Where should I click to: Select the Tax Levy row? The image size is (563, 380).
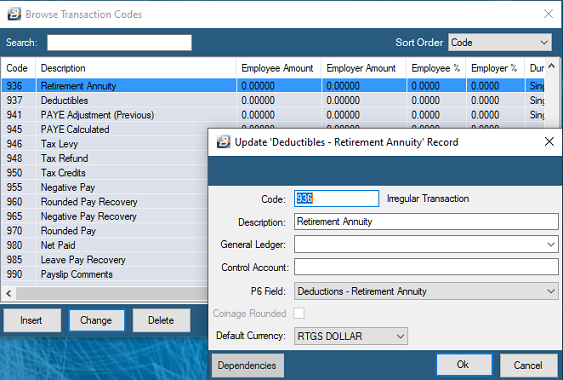point(105,144)
